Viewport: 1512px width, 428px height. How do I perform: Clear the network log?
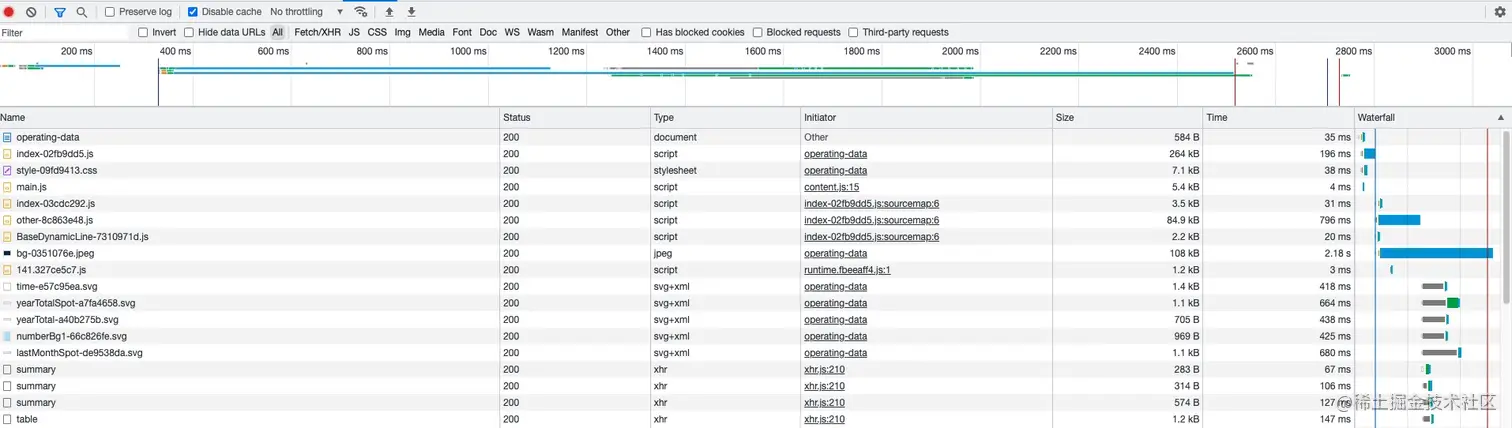point(31,12)
